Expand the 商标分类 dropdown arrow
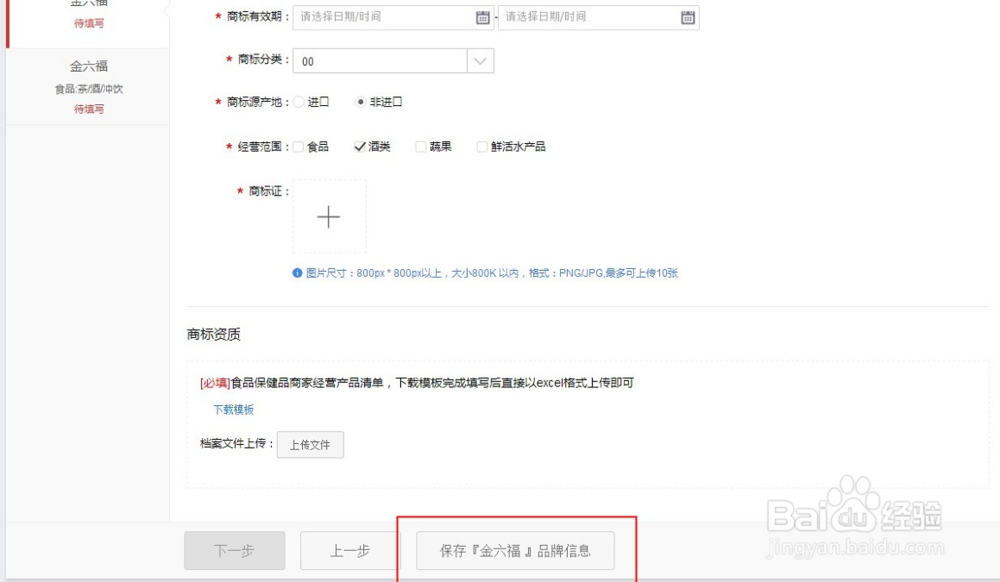Viewport: 1000px width, 582px height. click(x=480, y=61)
